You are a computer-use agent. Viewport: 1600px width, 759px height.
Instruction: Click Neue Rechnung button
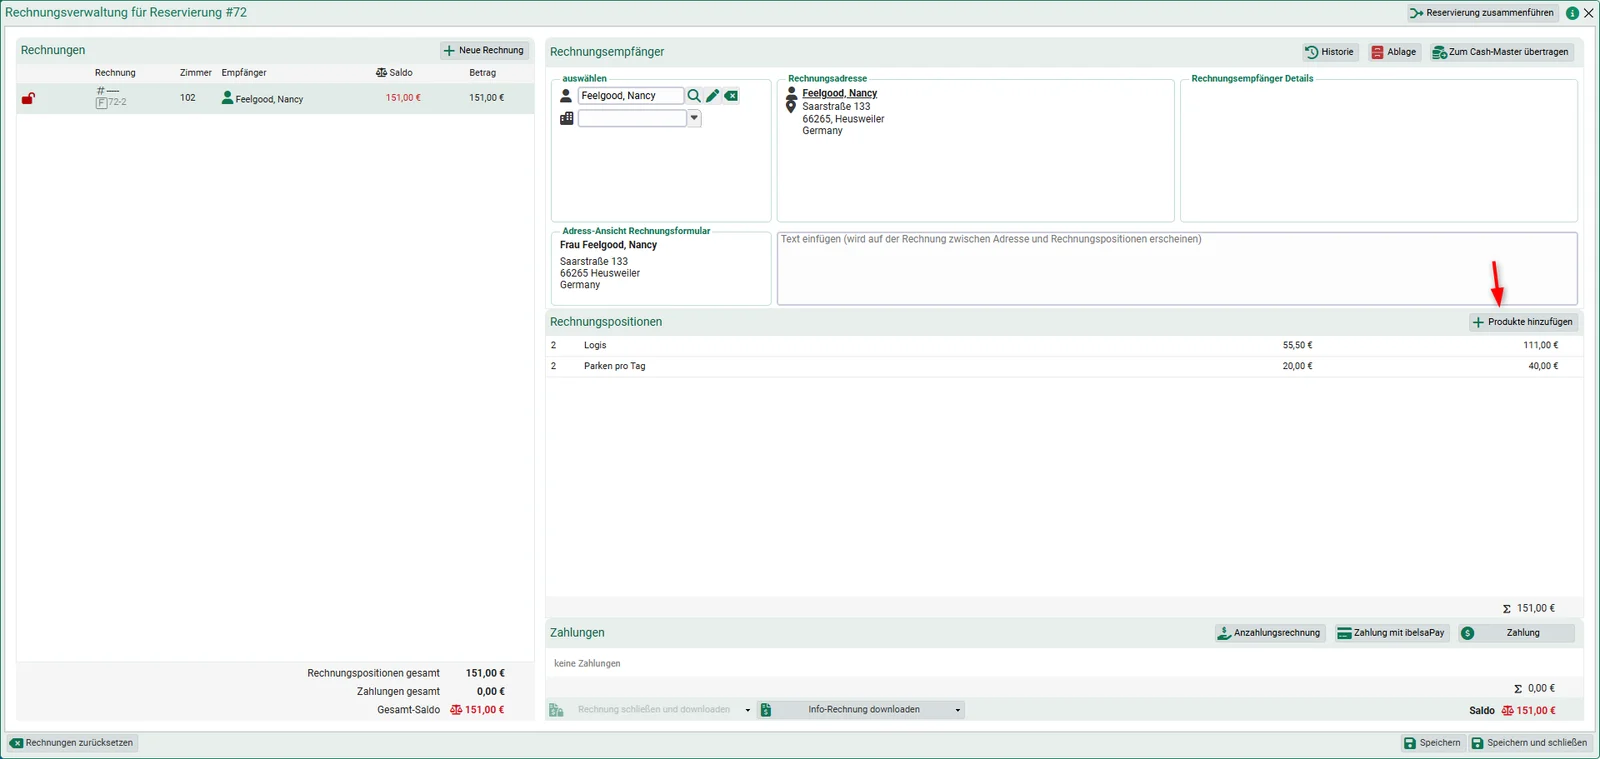pyautogui.click(x=485, y=50)
